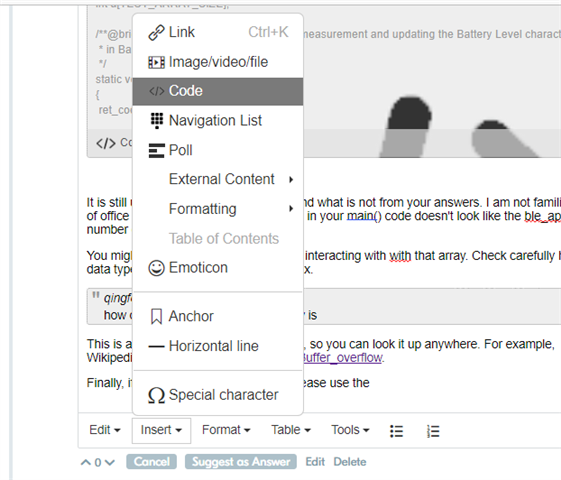Open the Table dropdown menu
The height and width of the screenshot is (480, 561).
point(291,430)
